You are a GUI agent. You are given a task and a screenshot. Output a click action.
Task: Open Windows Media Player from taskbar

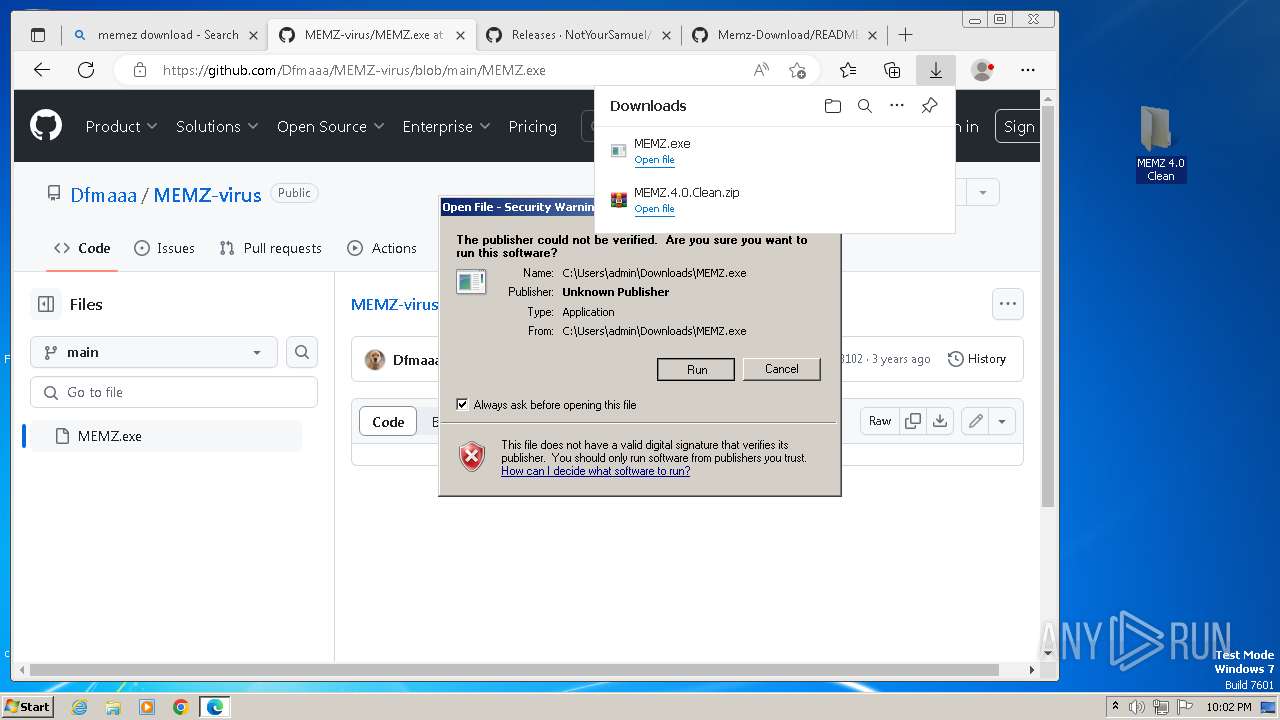click(147, 707)
